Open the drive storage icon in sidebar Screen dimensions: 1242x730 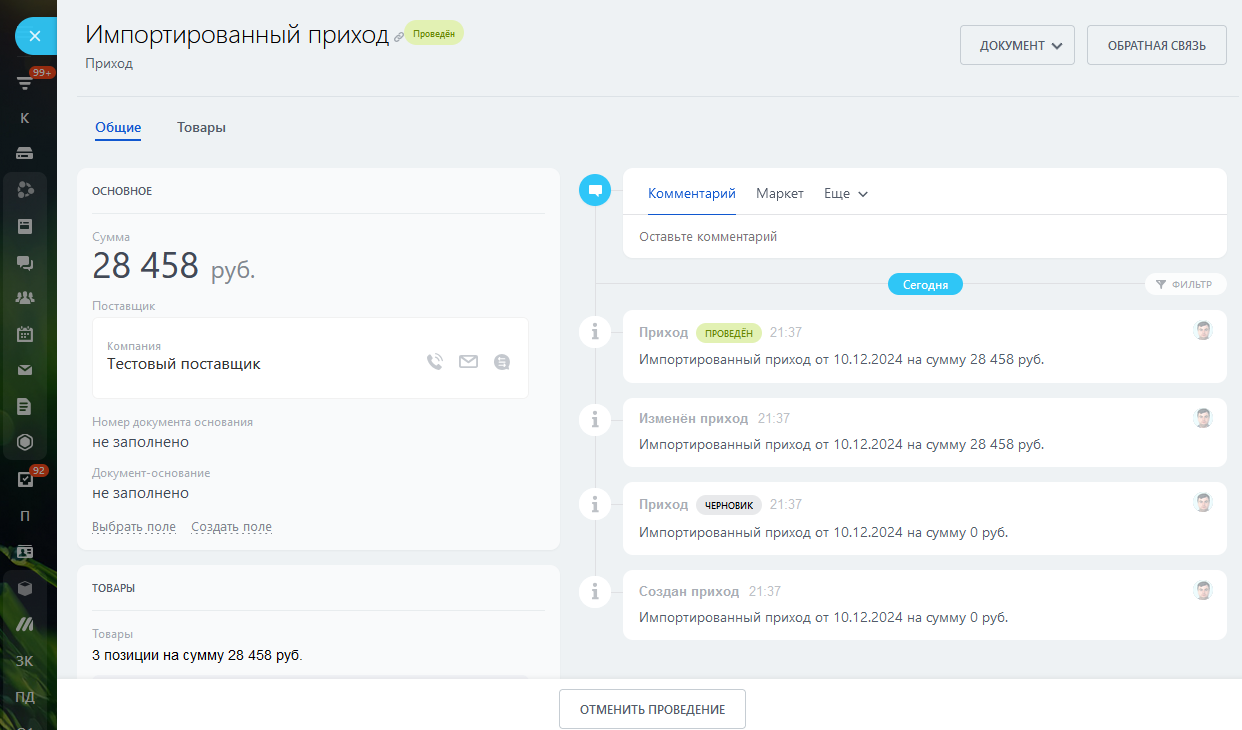coord(25,153)
